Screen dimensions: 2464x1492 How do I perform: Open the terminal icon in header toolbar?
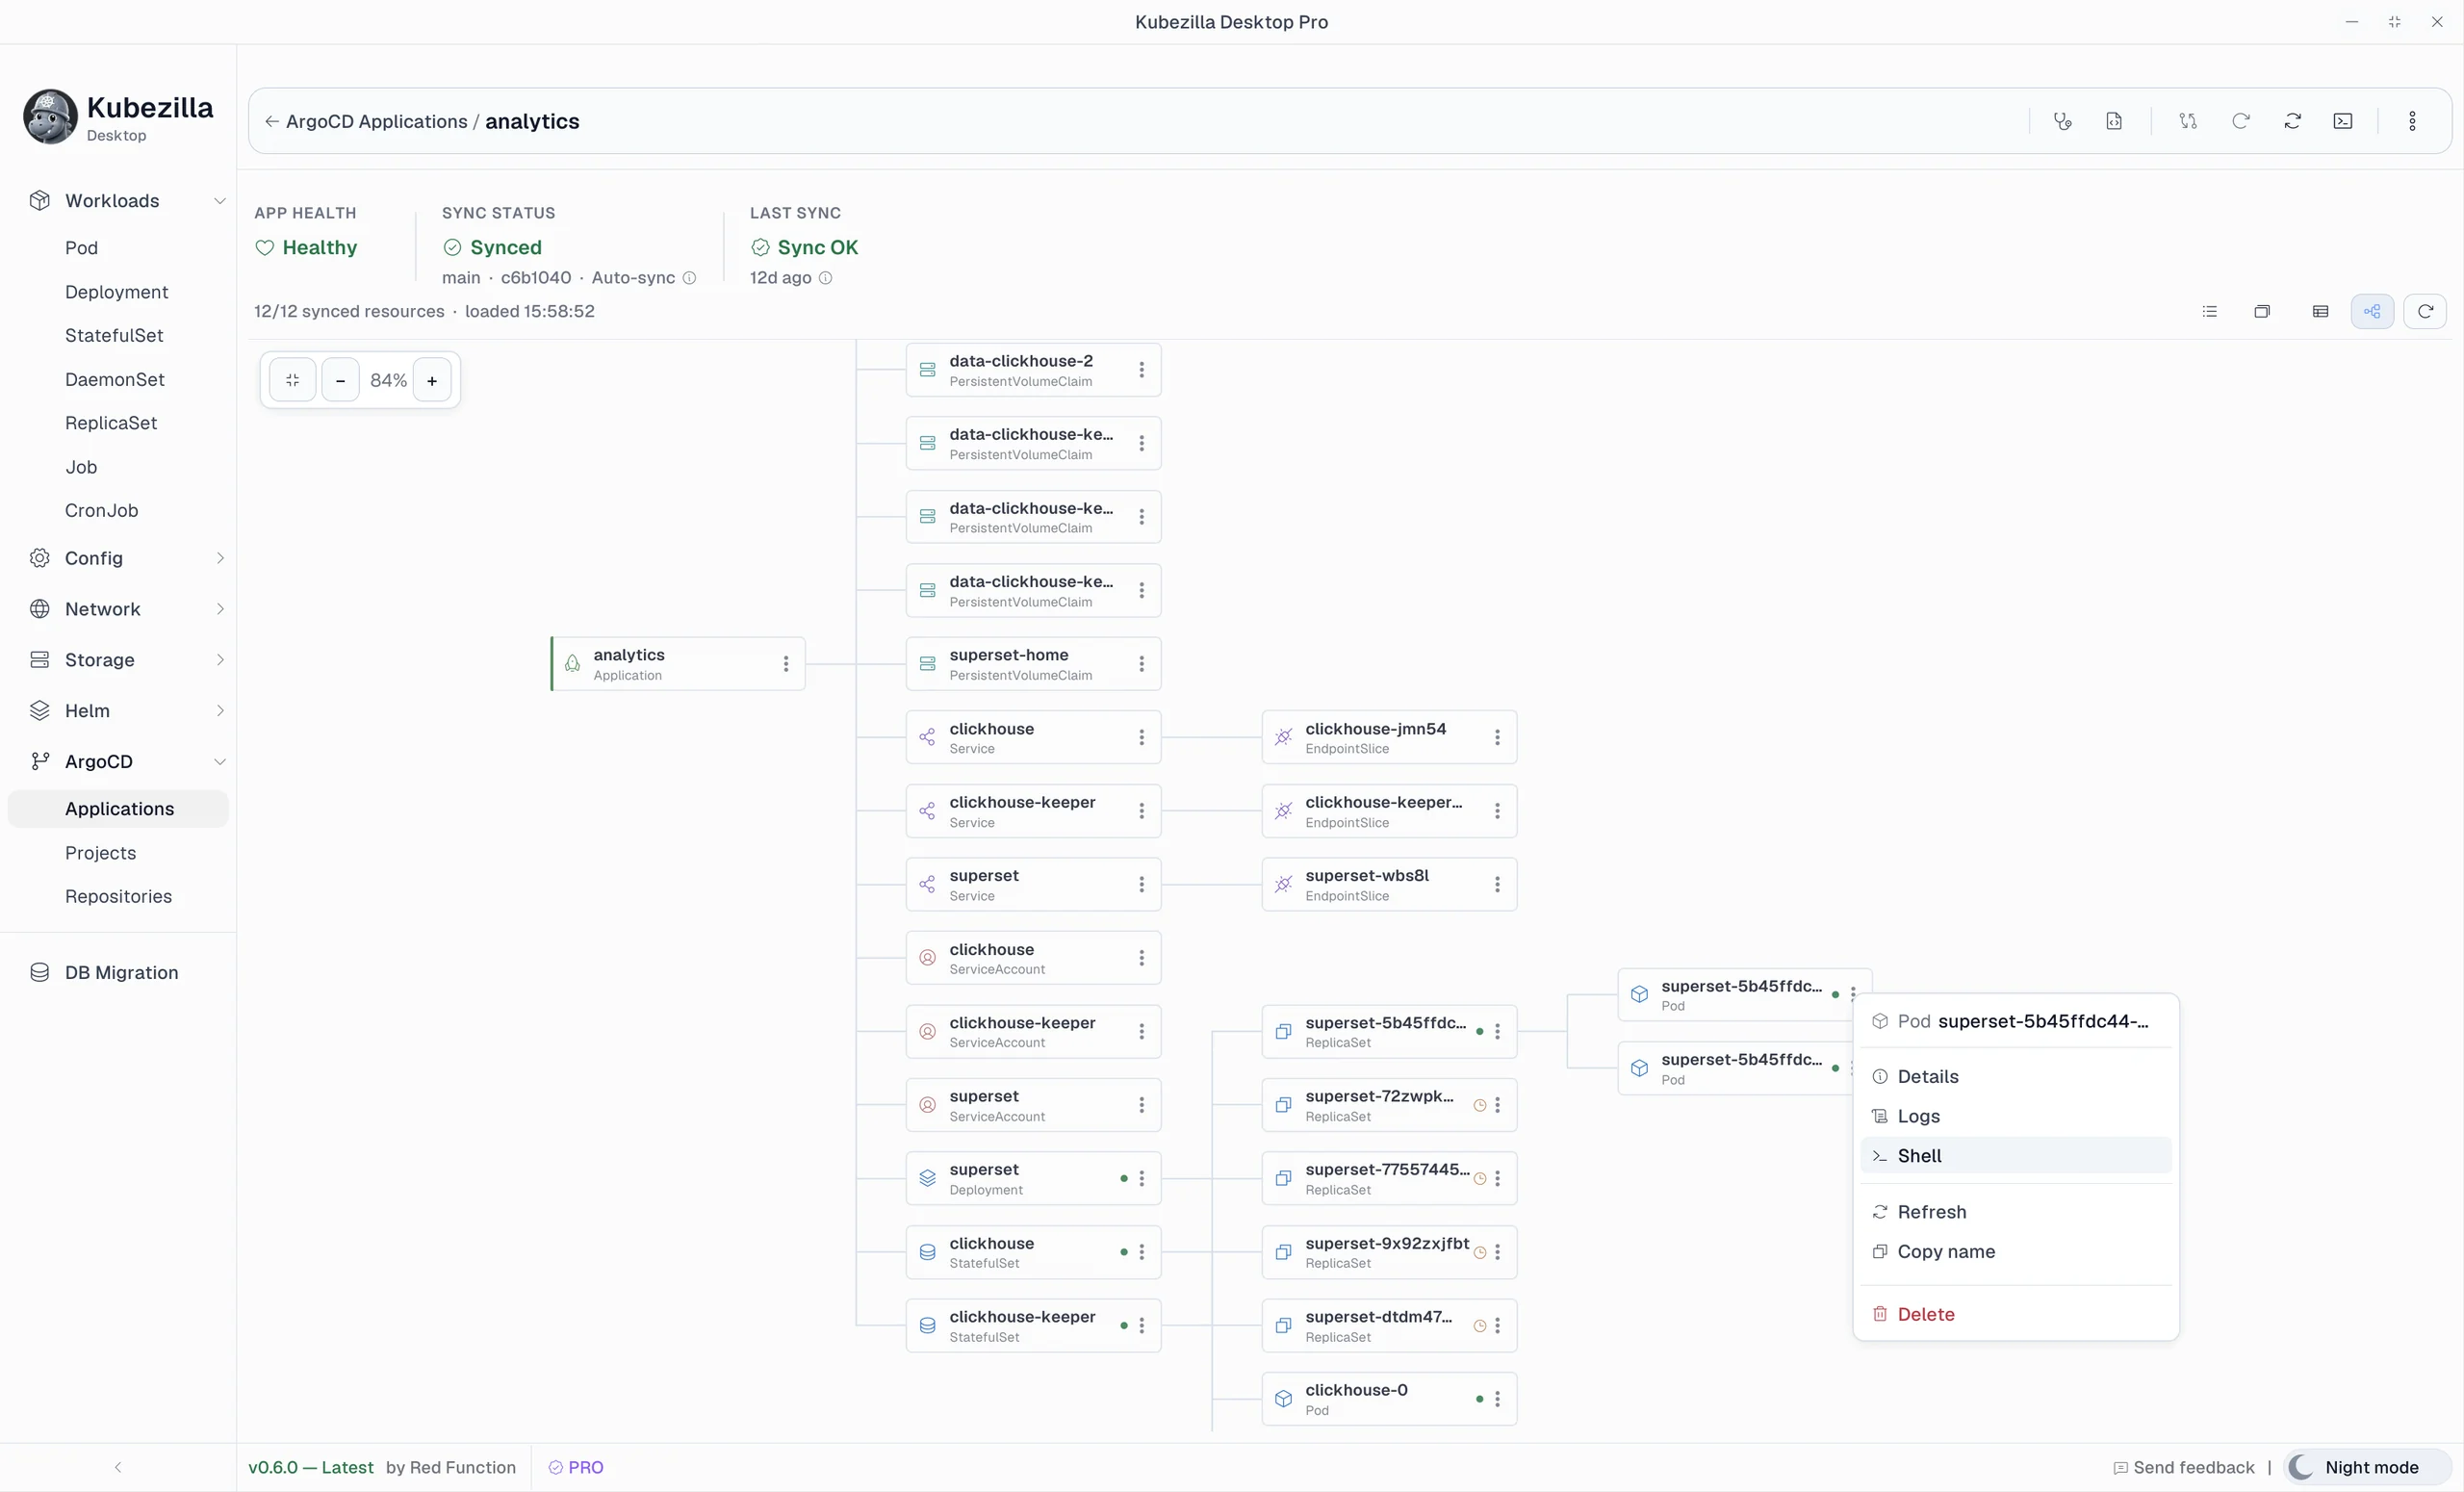(2342, 121)
